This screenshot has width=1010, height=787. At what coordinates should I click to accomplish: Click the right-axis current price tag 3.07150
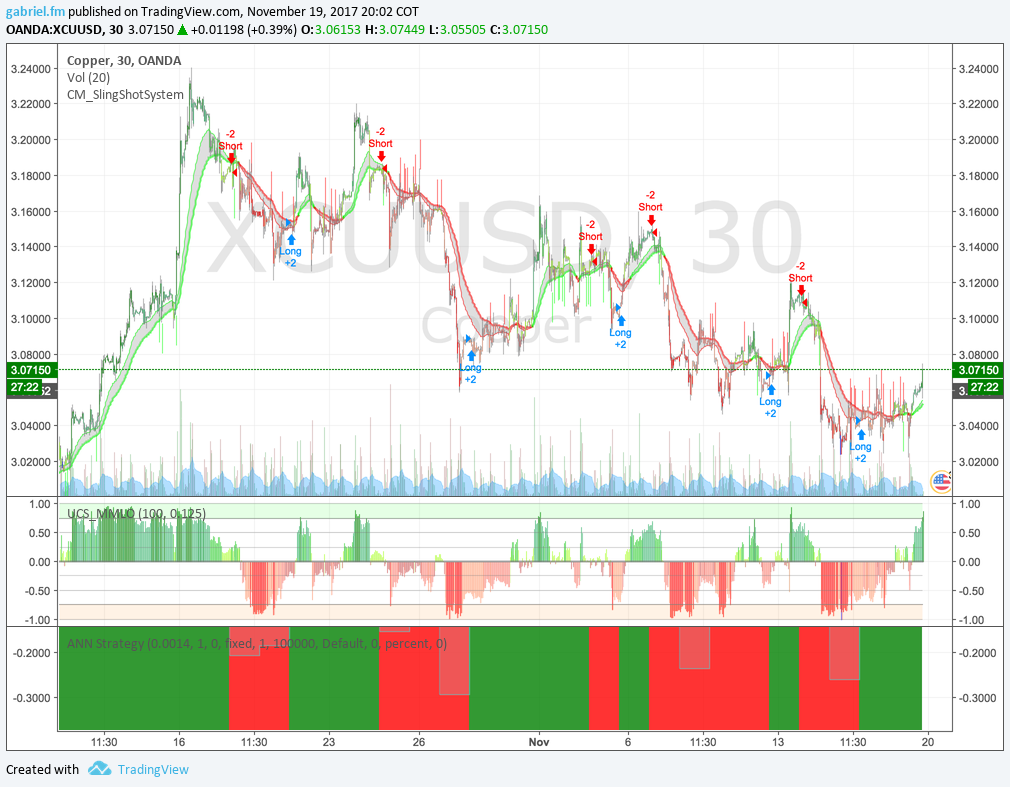pos(978,370)
